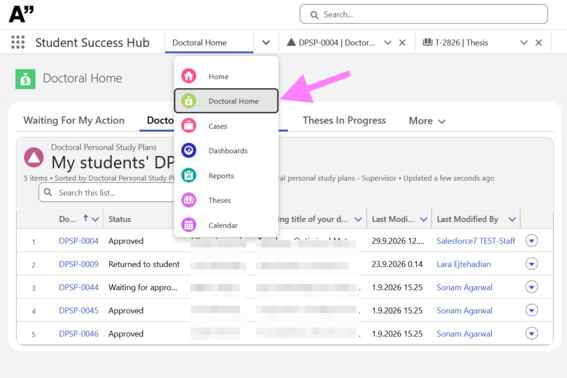
Task: Open record DPSP-0046
Action: [x=78, y=334]
